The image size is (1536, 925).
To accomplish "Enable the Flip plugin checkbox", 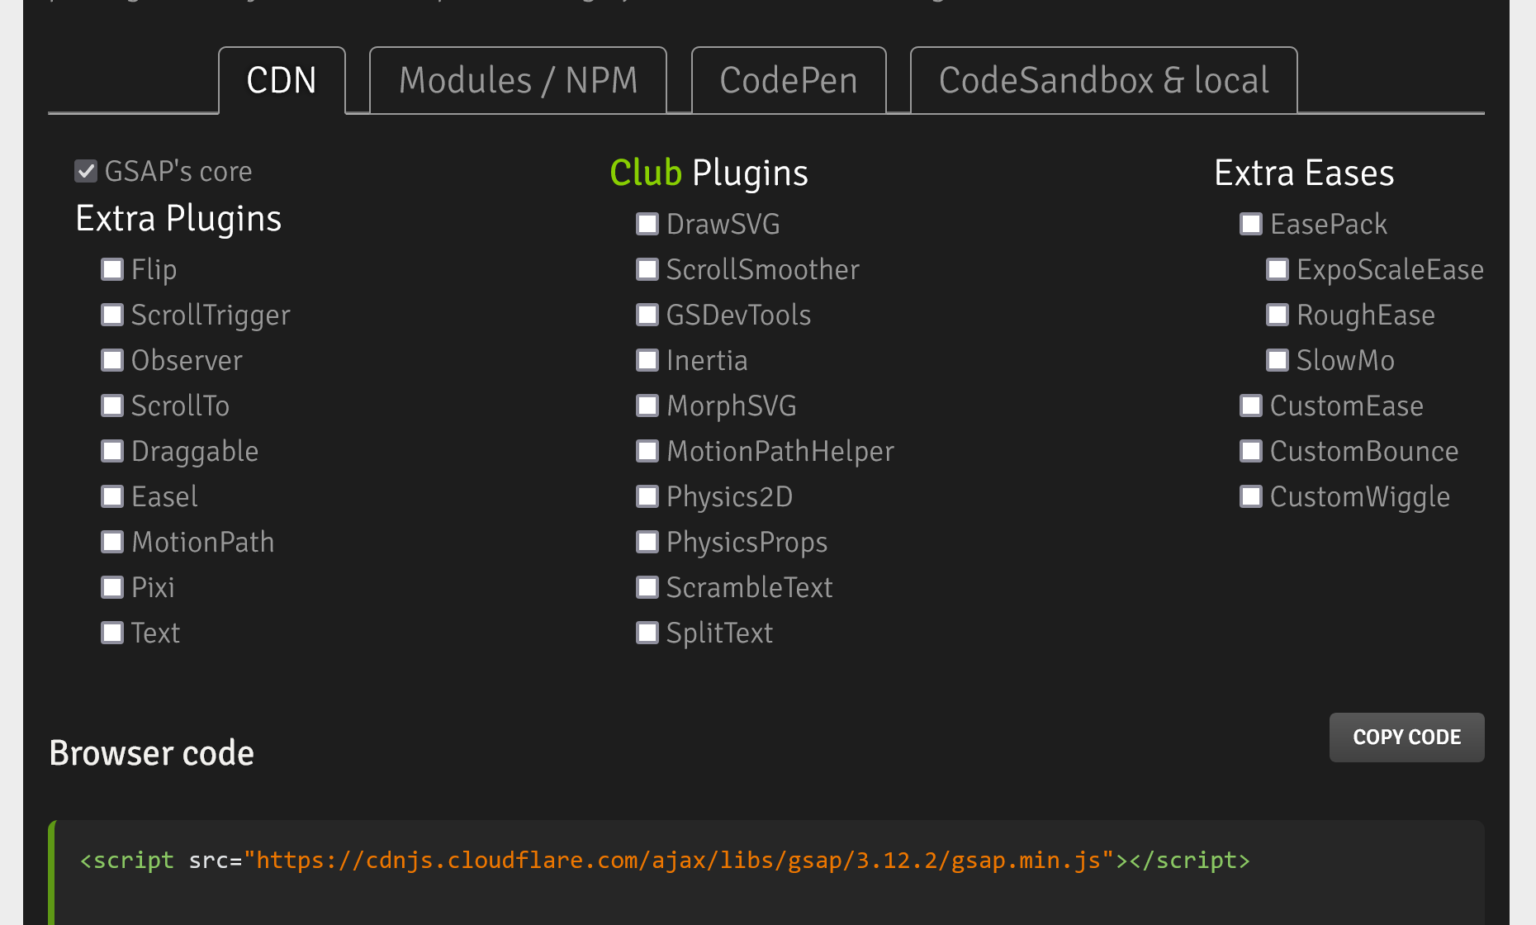I will click(x=112, y=270).
